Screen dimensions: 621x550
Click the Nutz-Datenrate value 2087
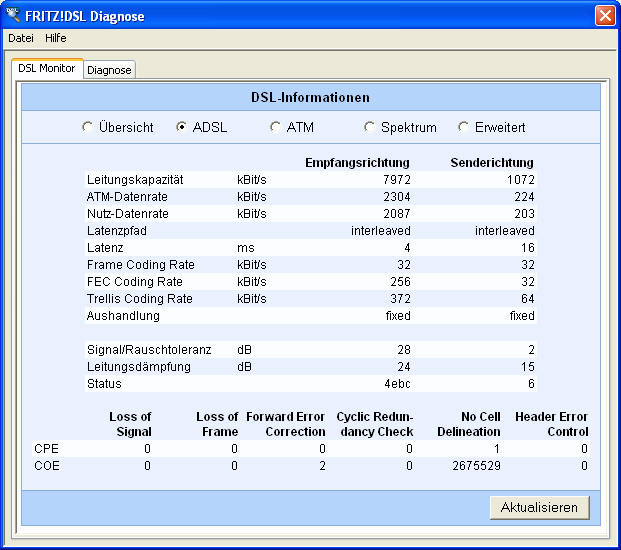point(397,214)
